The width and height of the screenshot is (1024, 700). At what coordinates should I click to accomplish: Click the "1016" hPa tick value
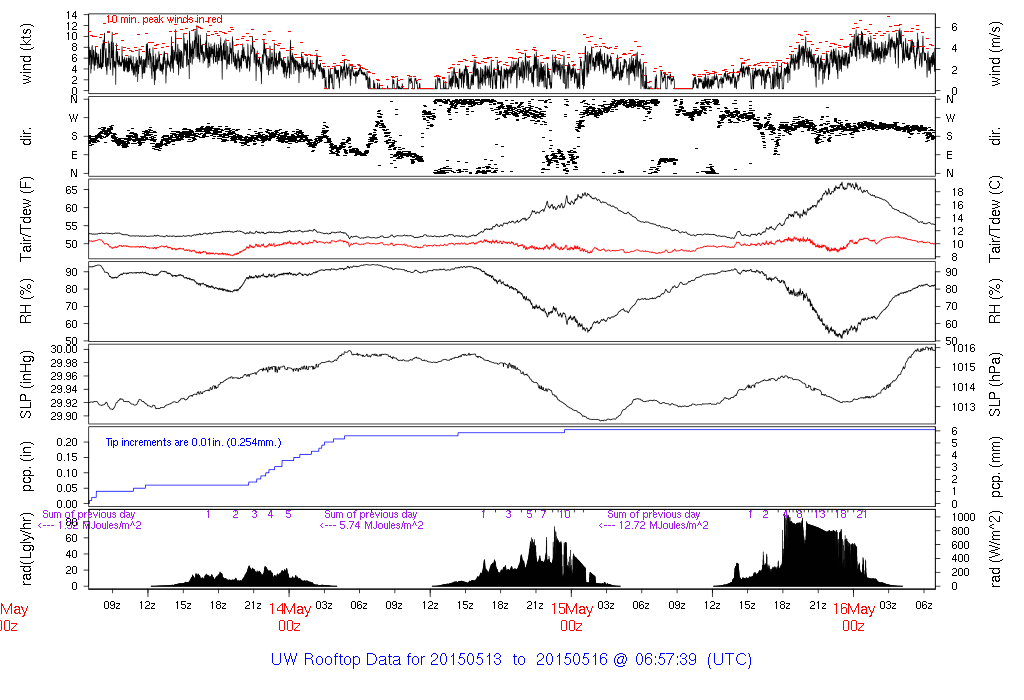tap(964, 348)
